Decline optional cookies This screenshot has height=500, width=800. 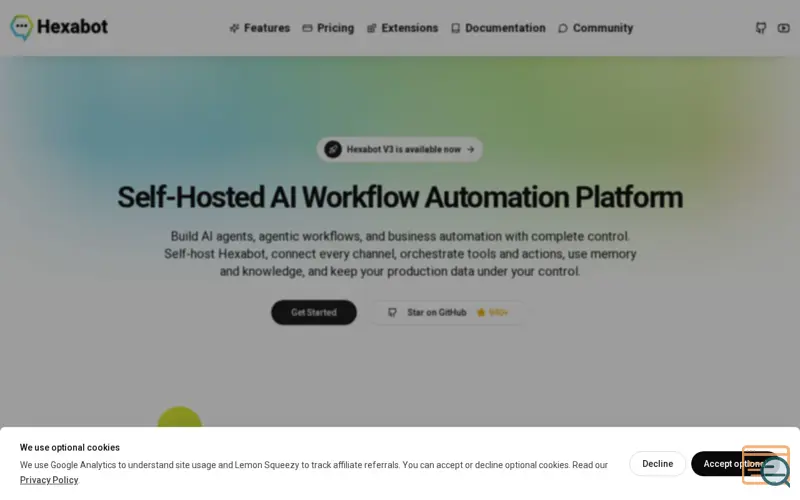pyautogui.click(x=657, y=464)
